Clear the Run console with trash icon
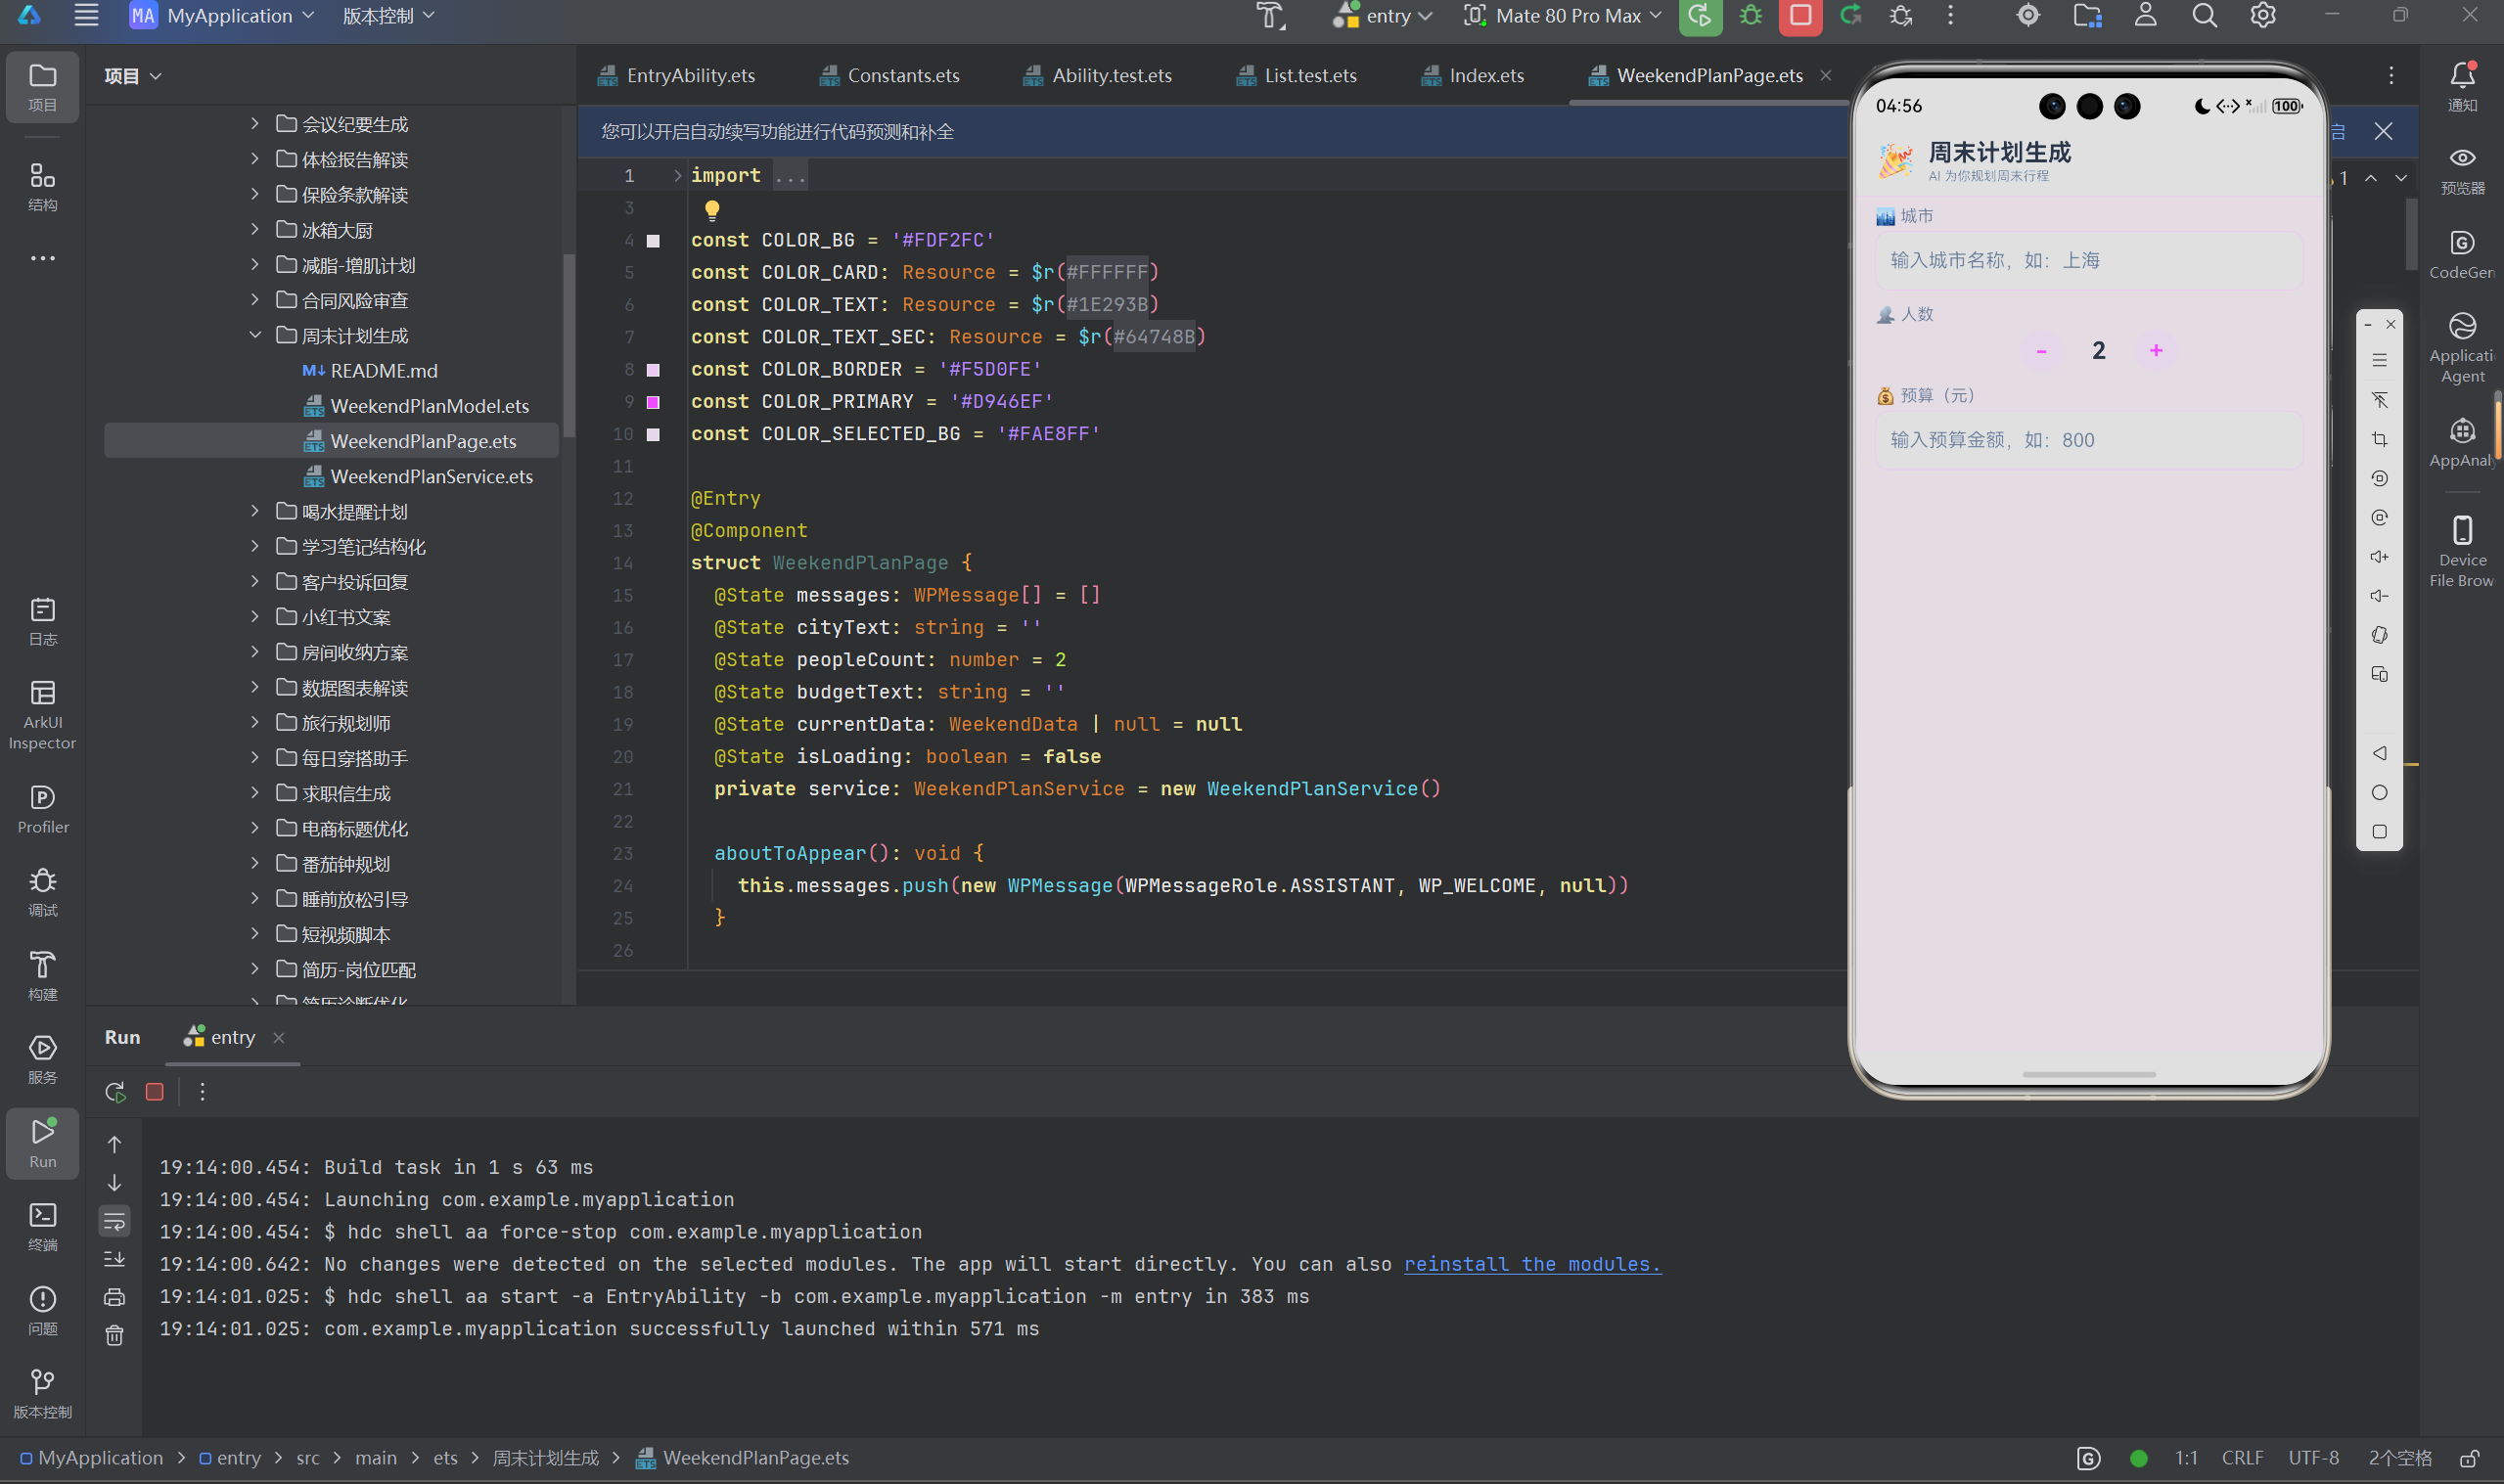 [x=115, y=1335]
